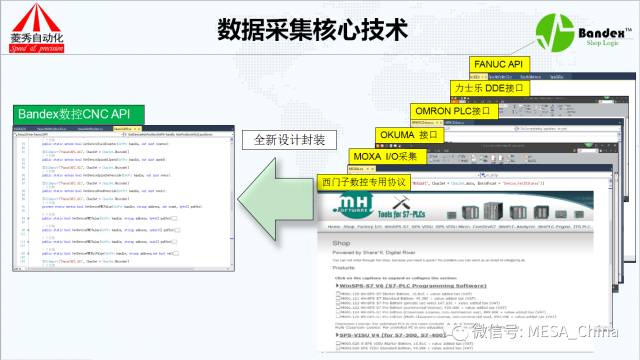
Task: Click the Bandex数控CNC API green label
Action: pyautogui.click(x=78, y=115)
